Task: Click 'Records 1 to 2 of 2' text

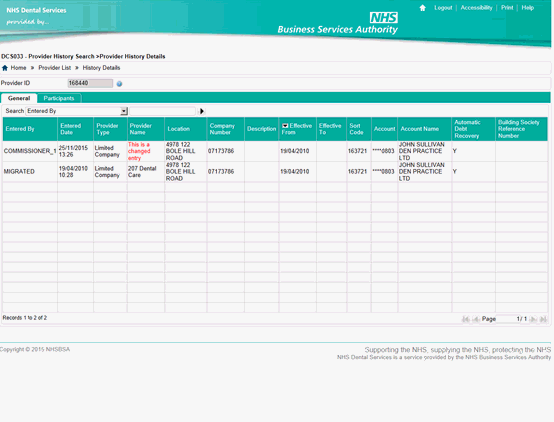Action: click(25, 318)
